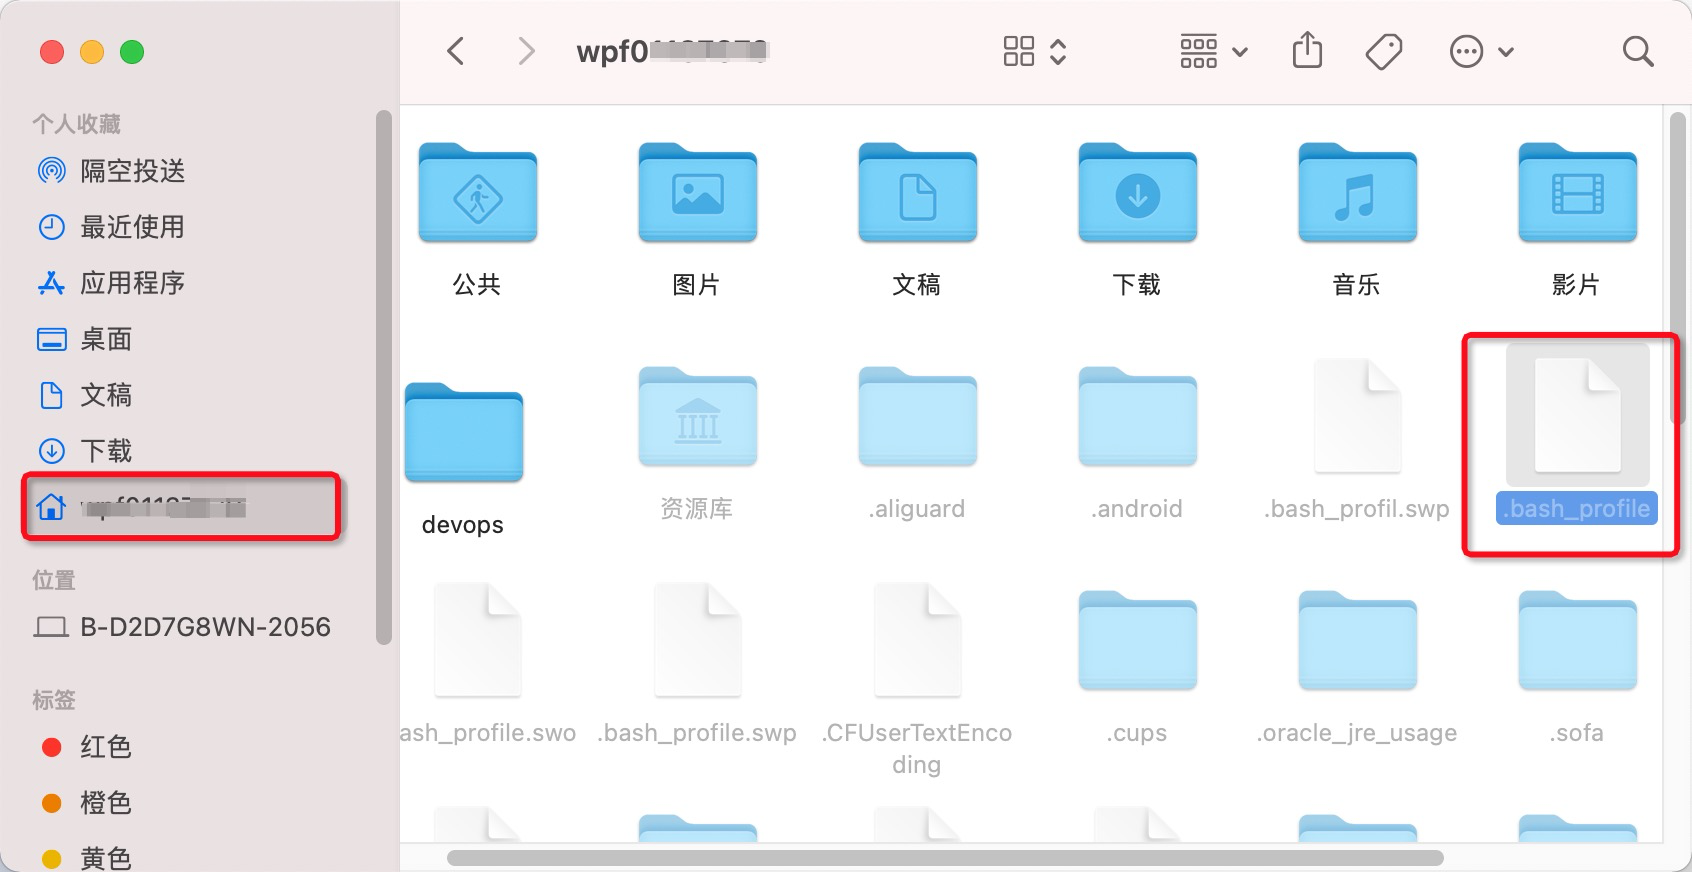The image size is (1692, 872).
Task: Open AirDrop (隔空投送) in sidebar
Action: click(110, 171)
